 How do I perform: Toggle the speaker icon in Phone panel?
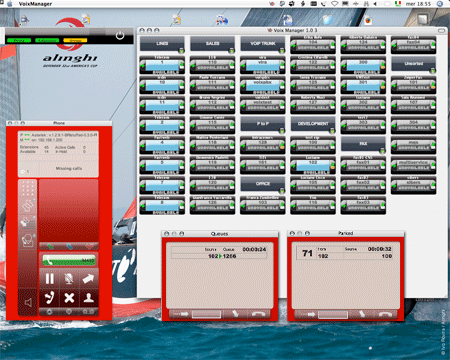pyautogui.click(x=28, y=302)
